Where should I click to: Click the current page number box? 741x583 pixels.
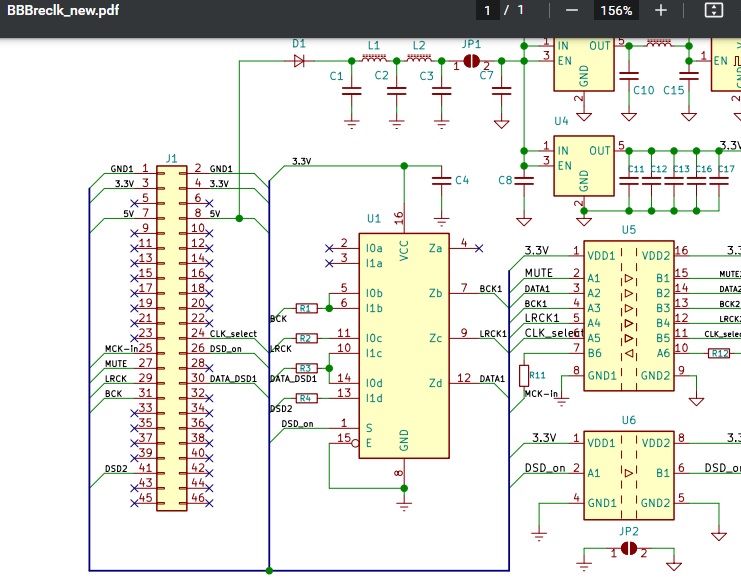pyautogui.click(x=487, y=10)
